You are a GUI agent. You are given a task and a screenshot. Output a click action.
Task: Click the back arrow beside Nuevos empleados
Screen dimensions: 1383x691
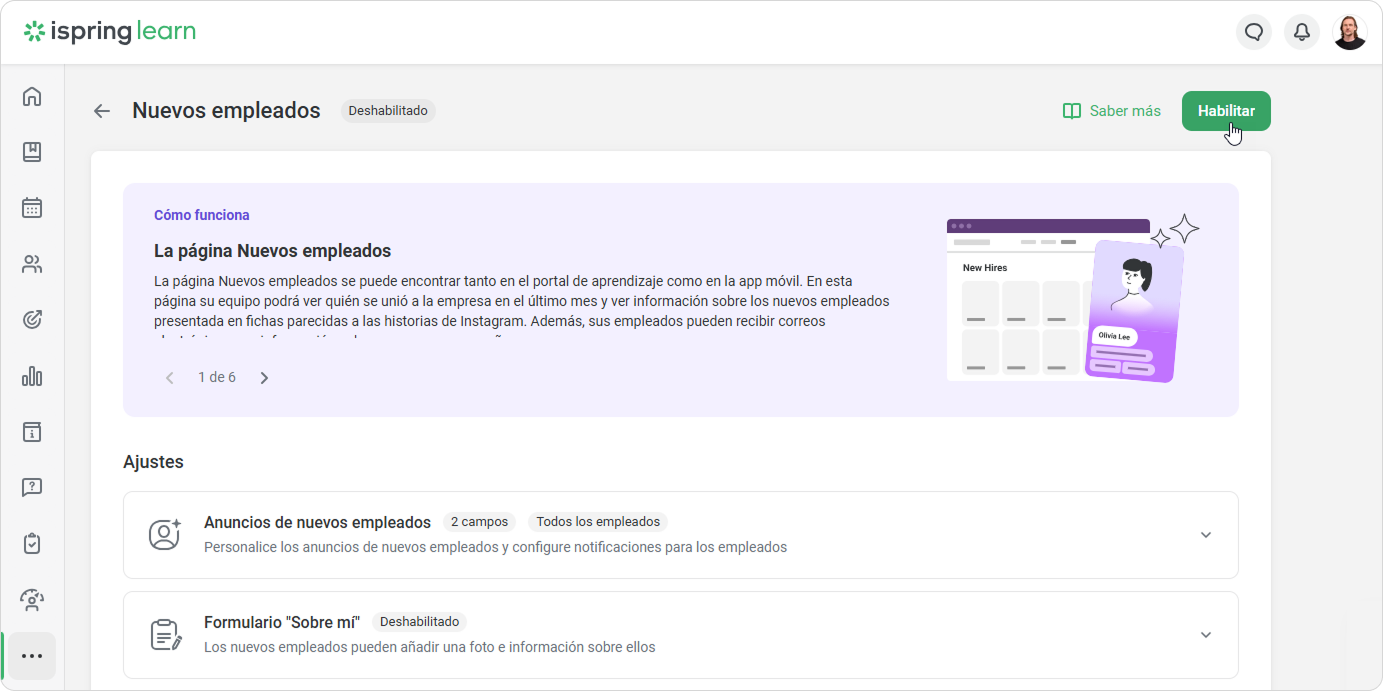[102, 111]
